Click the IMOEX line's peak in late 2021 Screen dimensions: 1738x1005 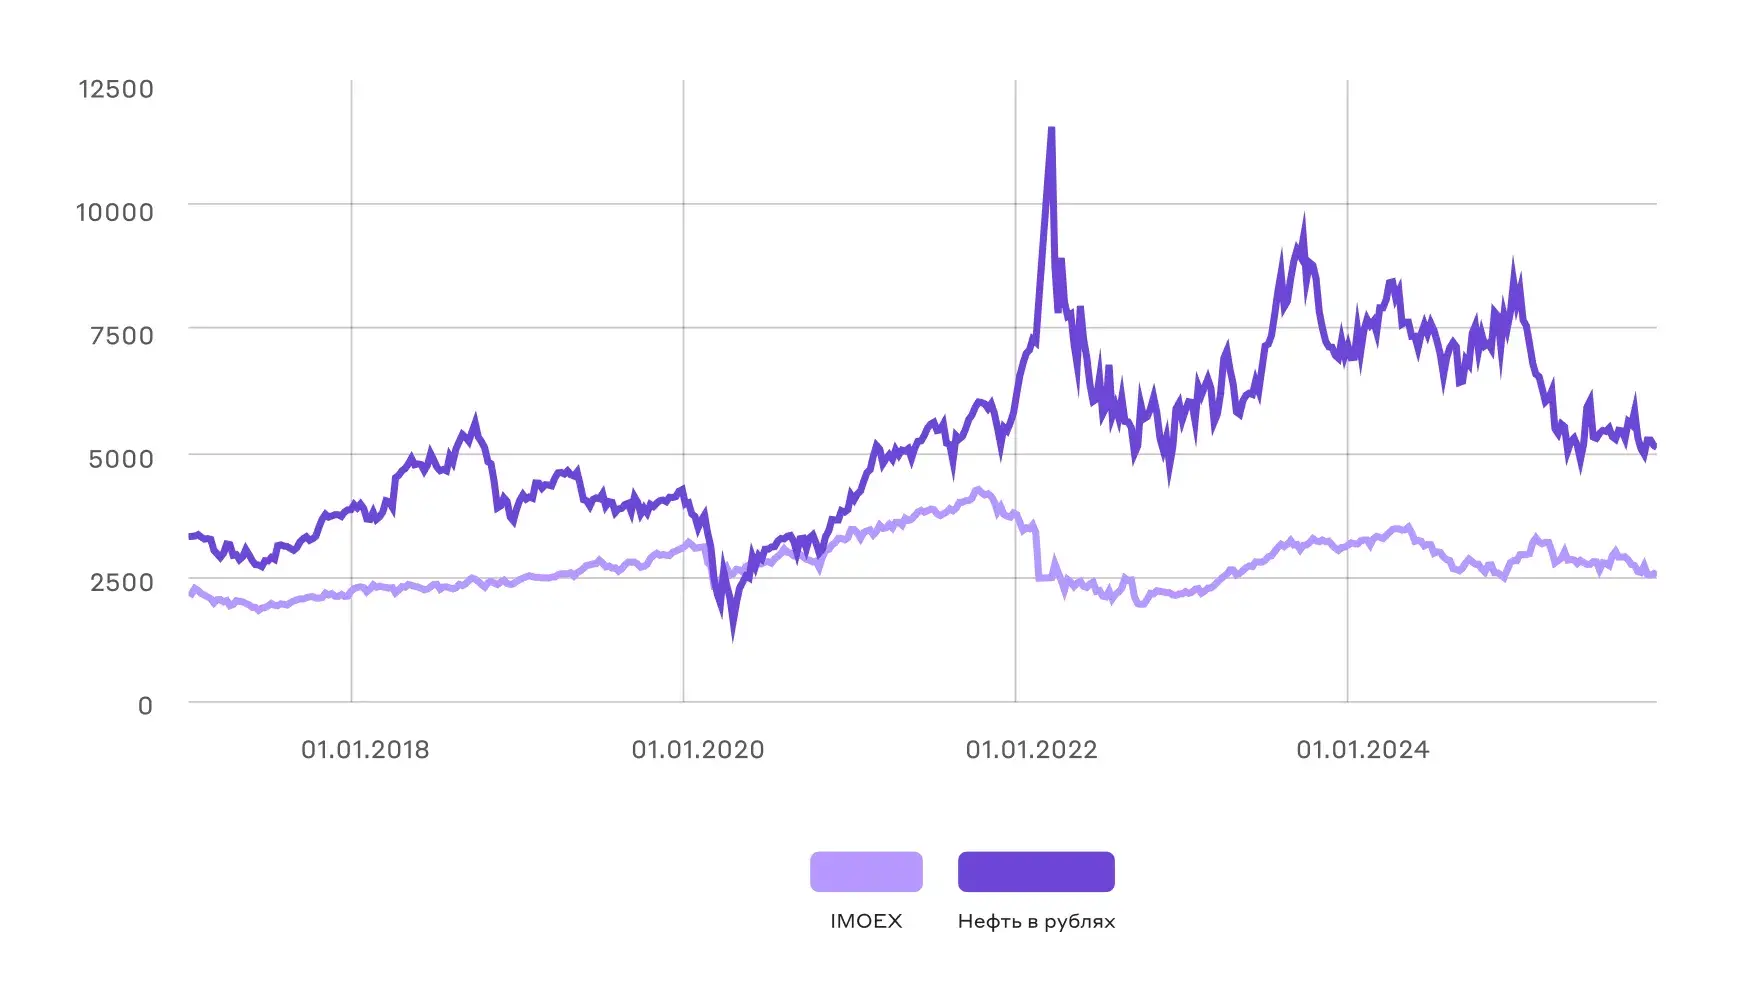coord(979,491)
